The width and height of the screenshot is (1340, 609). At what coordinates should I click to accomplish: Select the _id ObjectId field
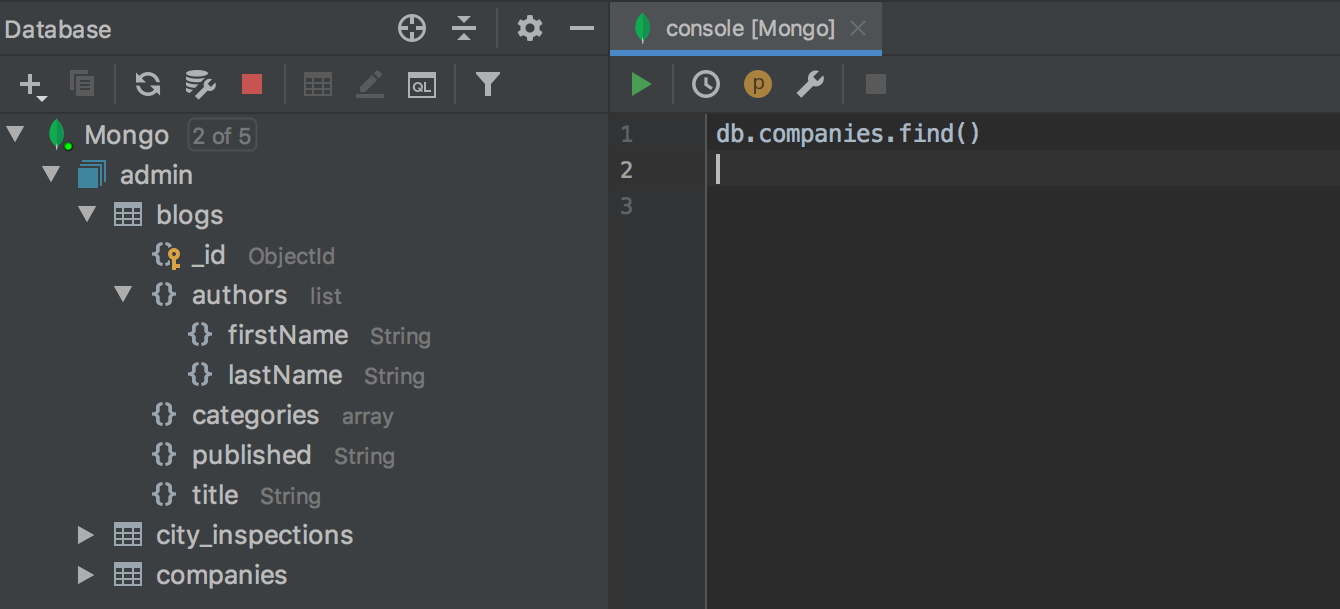(210, 254)
